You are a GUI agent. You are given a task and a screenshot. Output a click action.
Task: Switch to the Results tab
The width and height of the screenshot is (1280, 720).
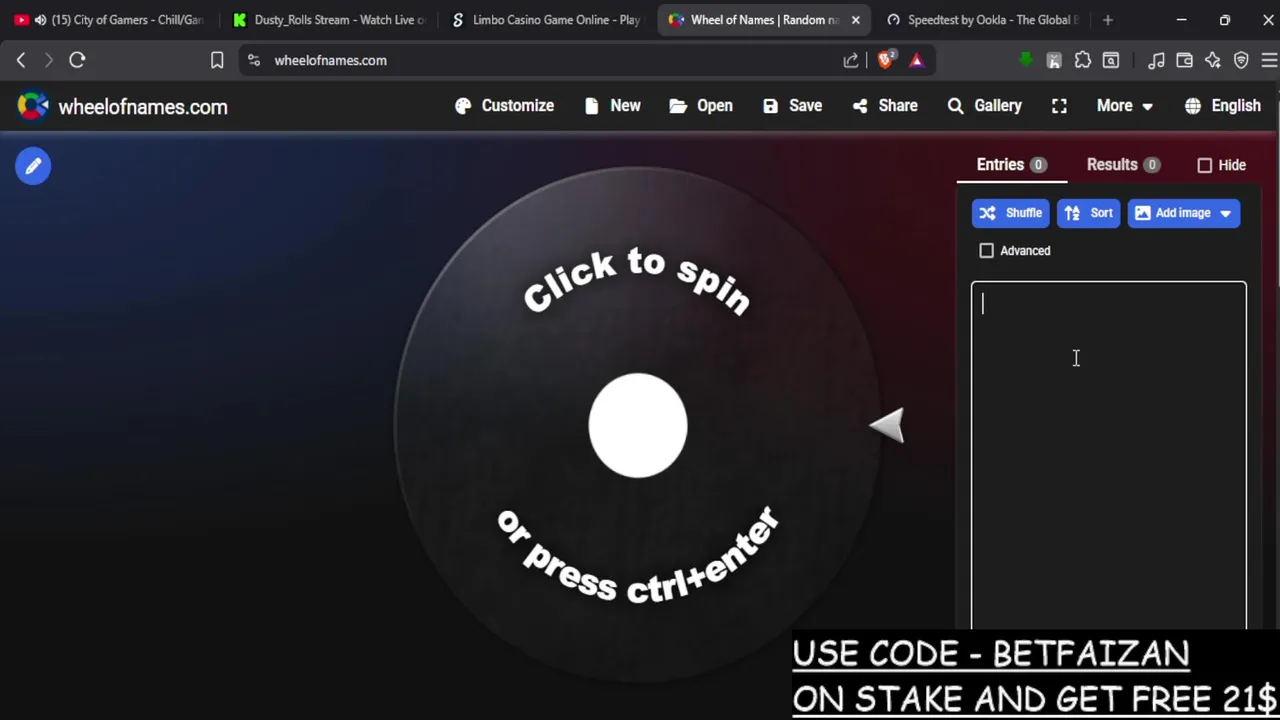coord(1122,165)
